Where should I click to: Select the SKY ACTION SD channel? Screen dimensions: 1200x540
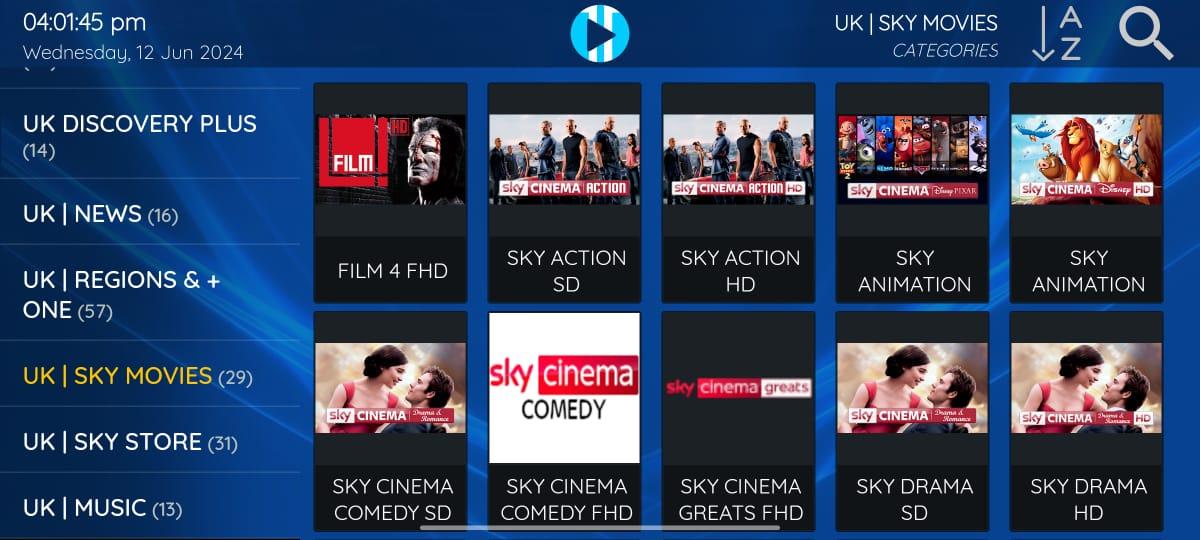[x=566, y=192]
